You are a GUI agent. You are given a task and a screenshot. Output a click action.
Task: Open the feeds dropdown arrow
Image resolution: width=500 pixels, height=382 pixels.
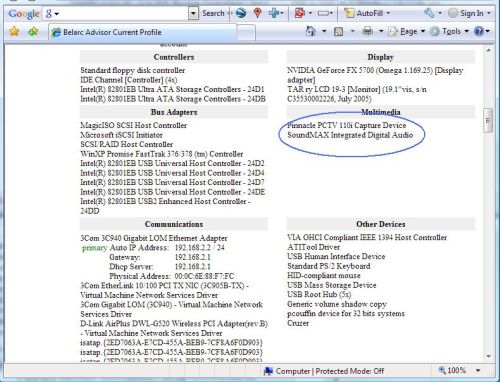pyautogui.click(x=352, y=32)
